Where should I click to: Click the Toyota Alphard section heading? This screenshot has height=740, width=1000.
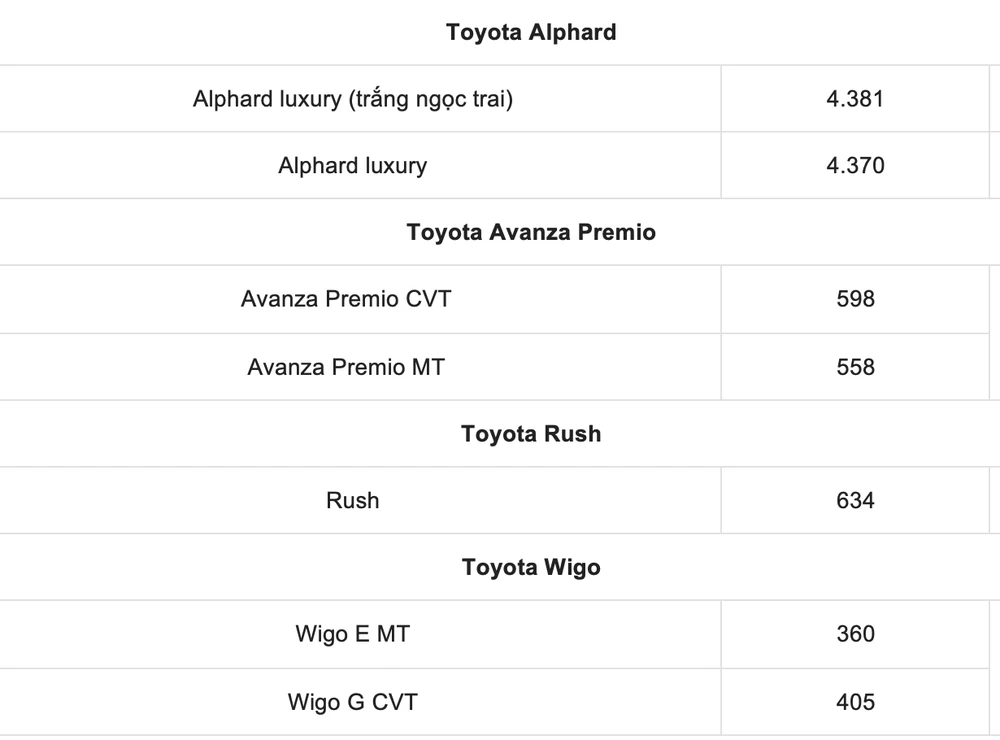click(x=531, y=32)
